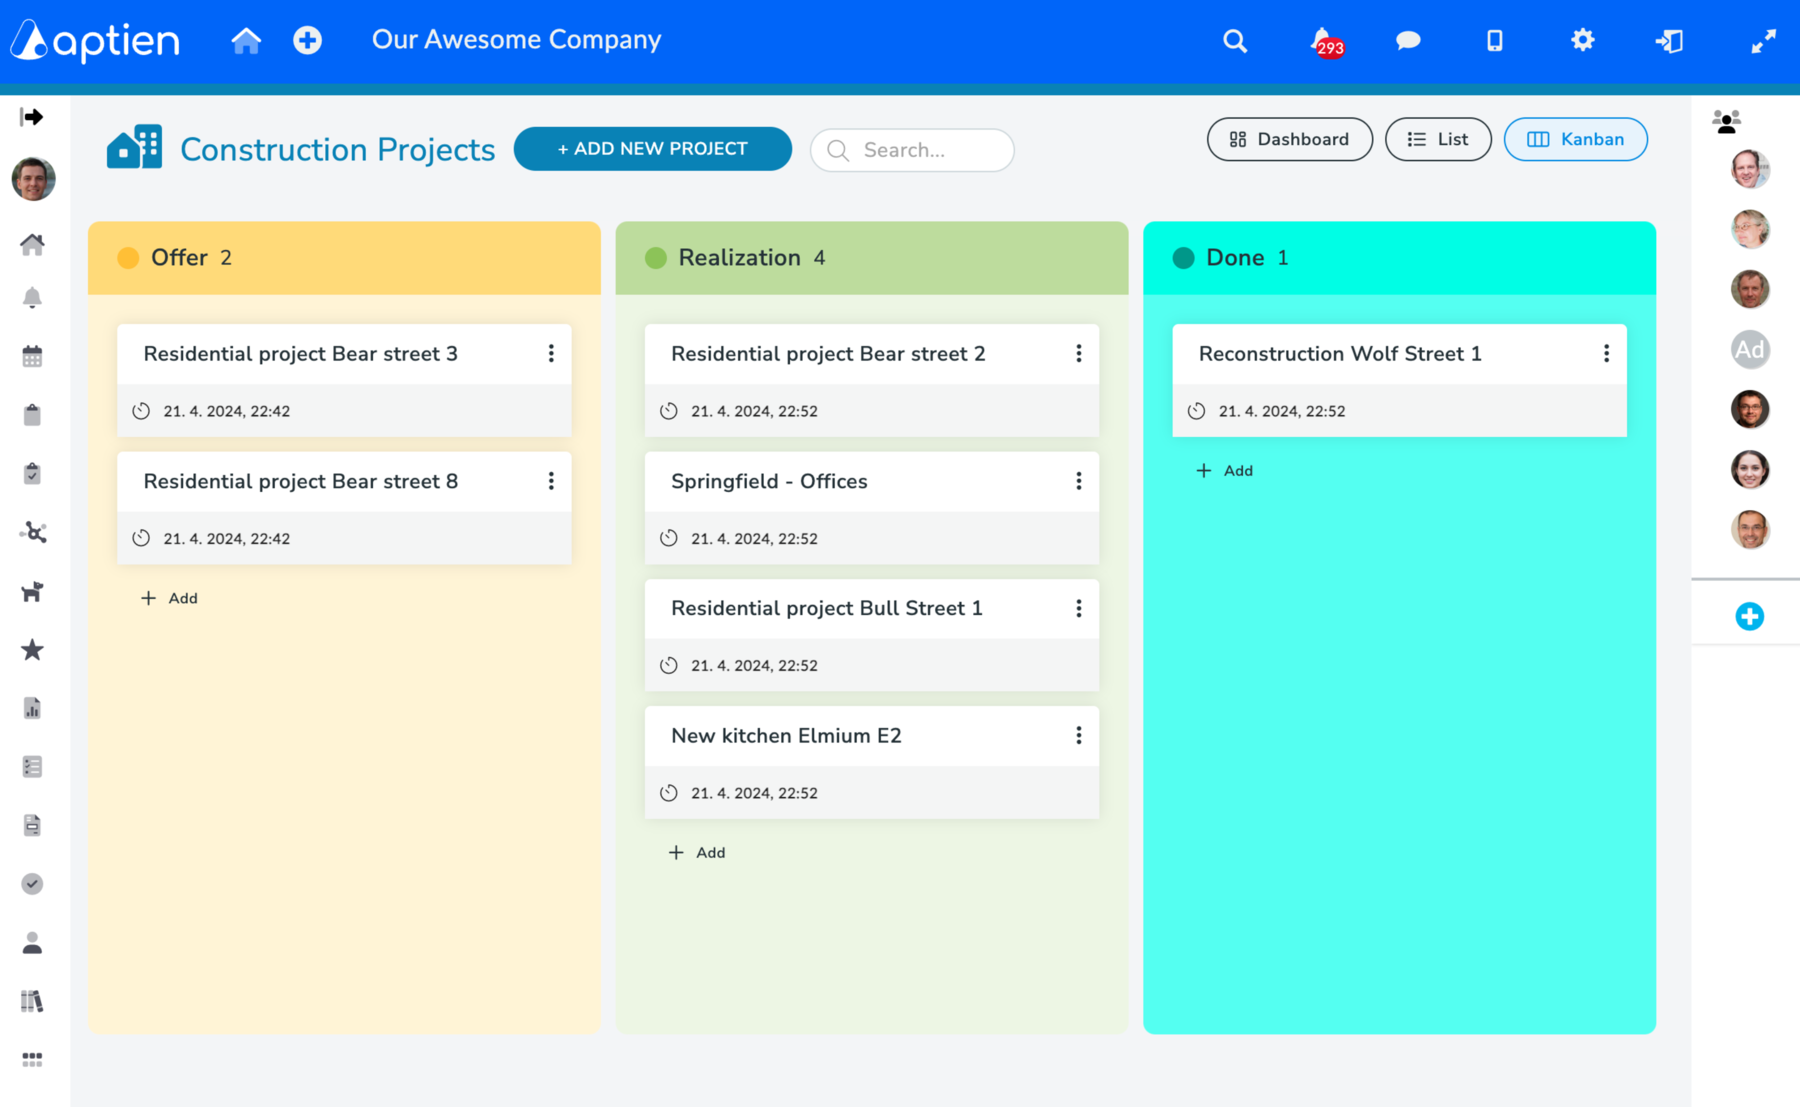This screenshot has width=1800, height=1107.
Task: Open the chat messages icon
Action: click(1408, 41)
